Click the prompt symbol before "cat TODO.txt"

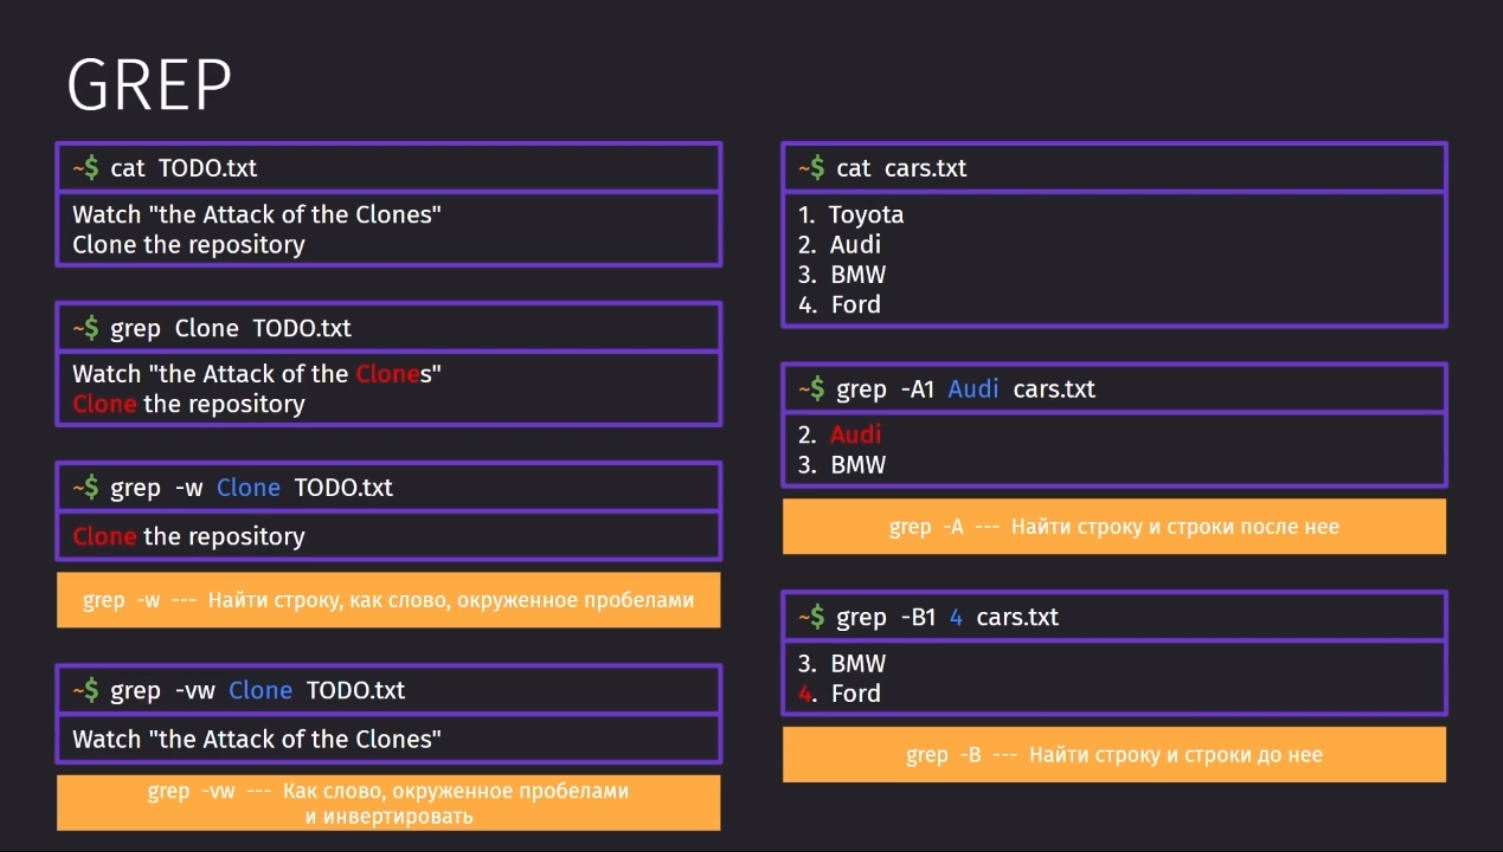85,167
